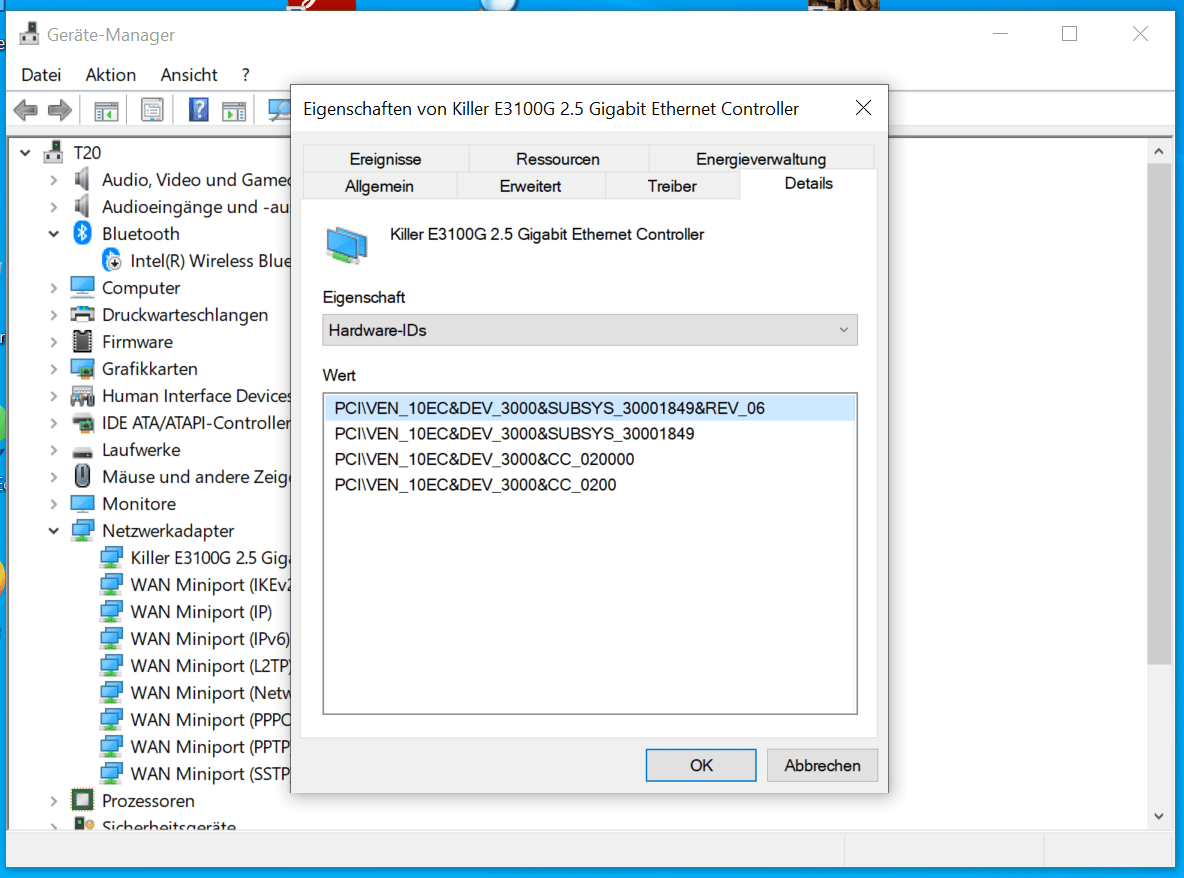Click the show/hide console tree toolbar icon
This screenshot has height=878, width=1184.
[x=106, y=111]
